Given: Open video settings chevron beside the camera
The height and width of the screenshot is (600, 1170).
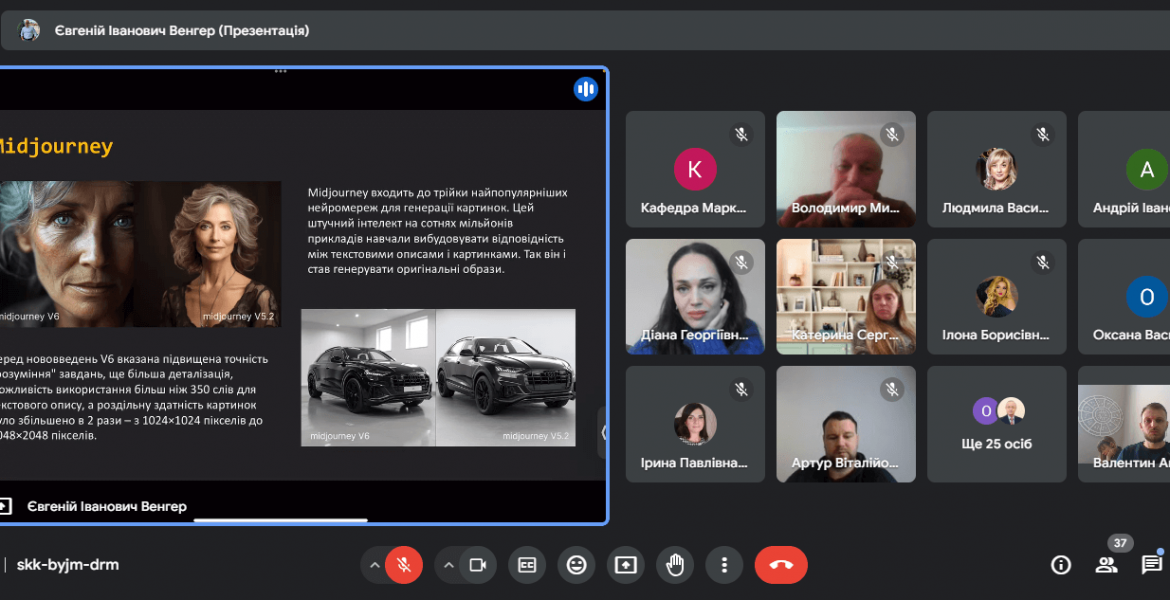Looking at the screenshot, I should point(448,565).
